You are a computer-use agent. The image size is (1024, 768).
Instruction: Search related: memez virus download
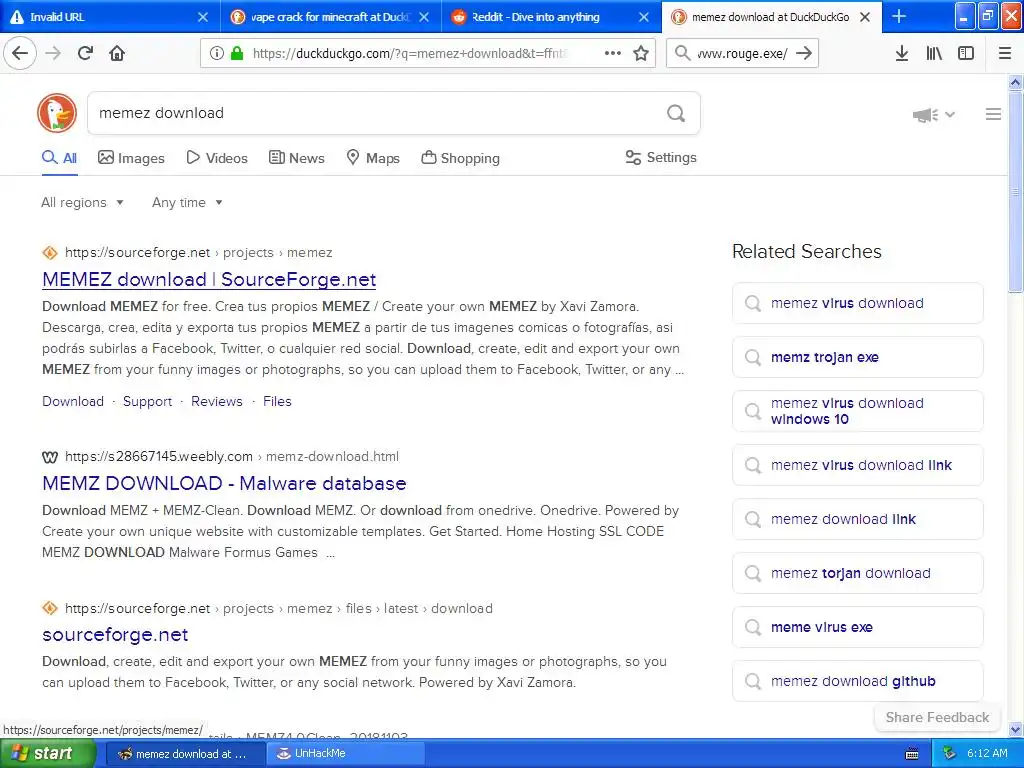(x=857, y=303)
